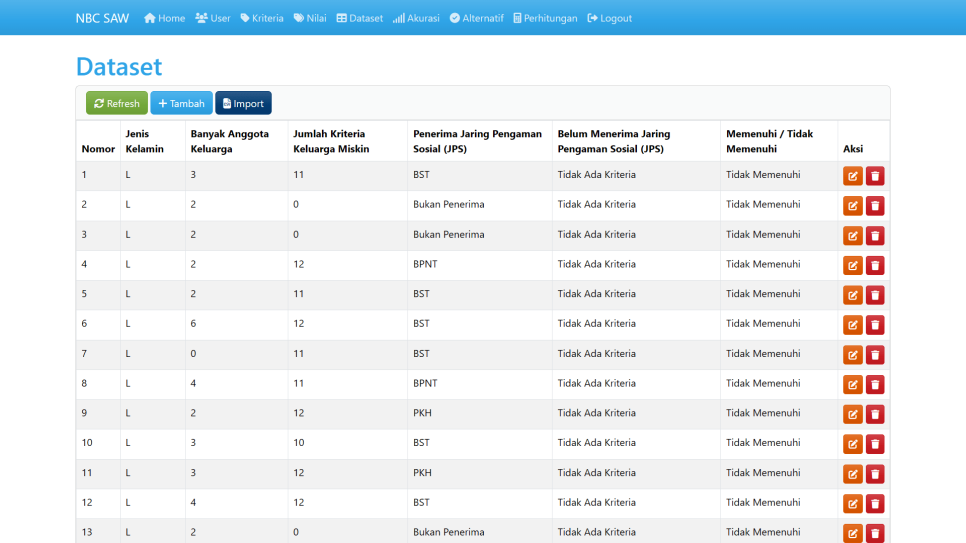Go to the Kriteria menu item
Viewport: 966px width, 543px height.
click(x=262, y=18)
